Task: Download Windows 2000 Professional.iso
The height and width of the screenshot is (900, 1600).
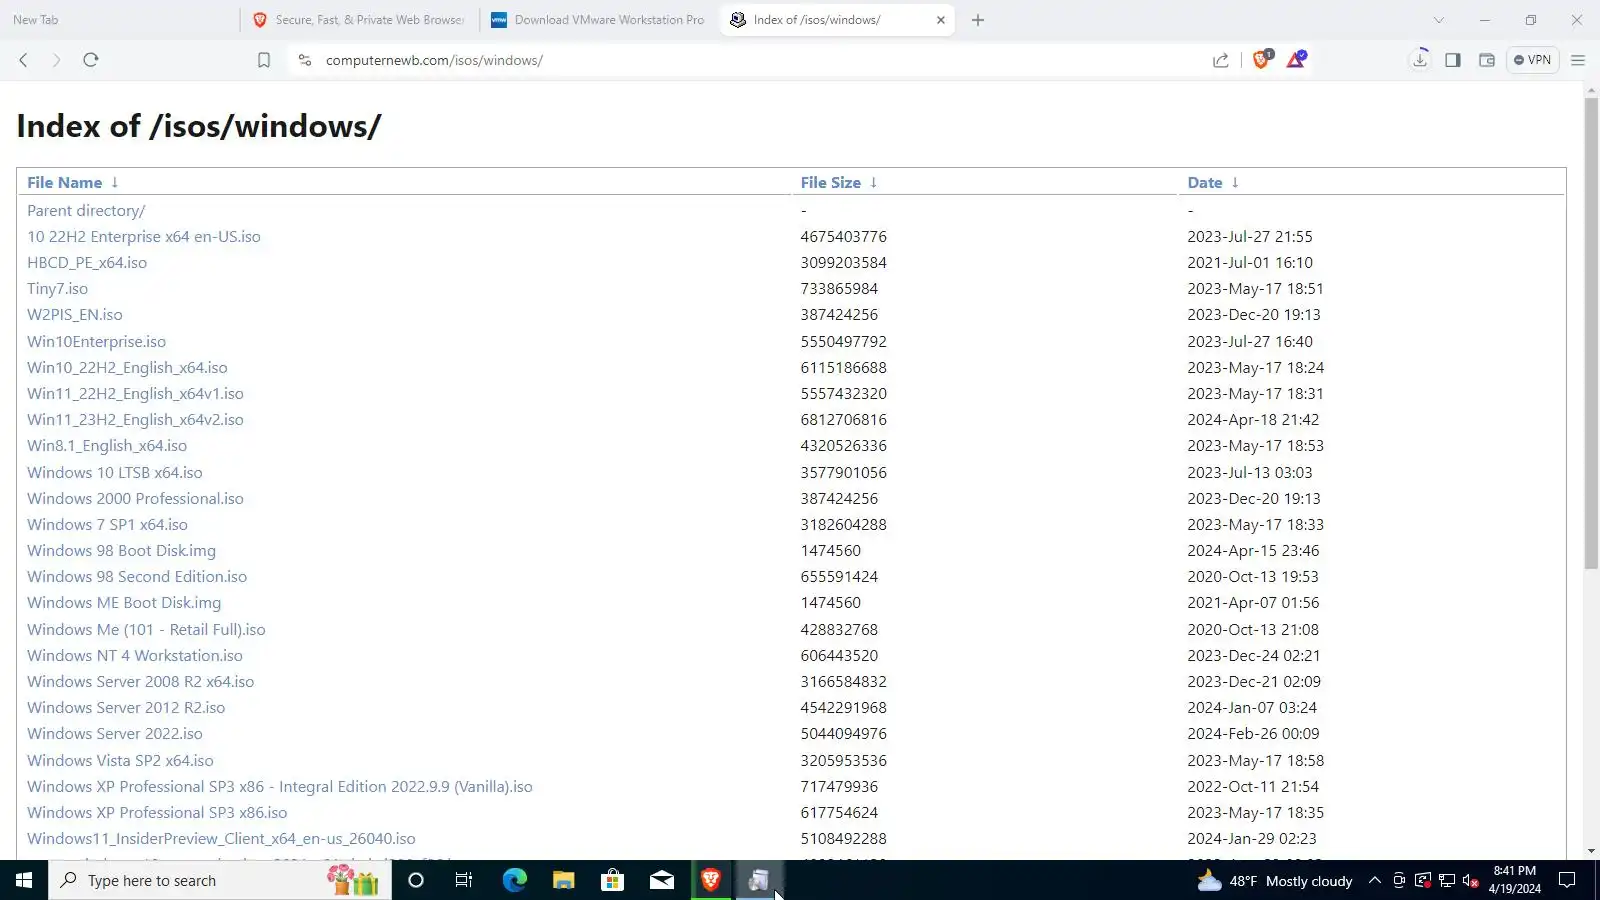Action: [135, 499]
